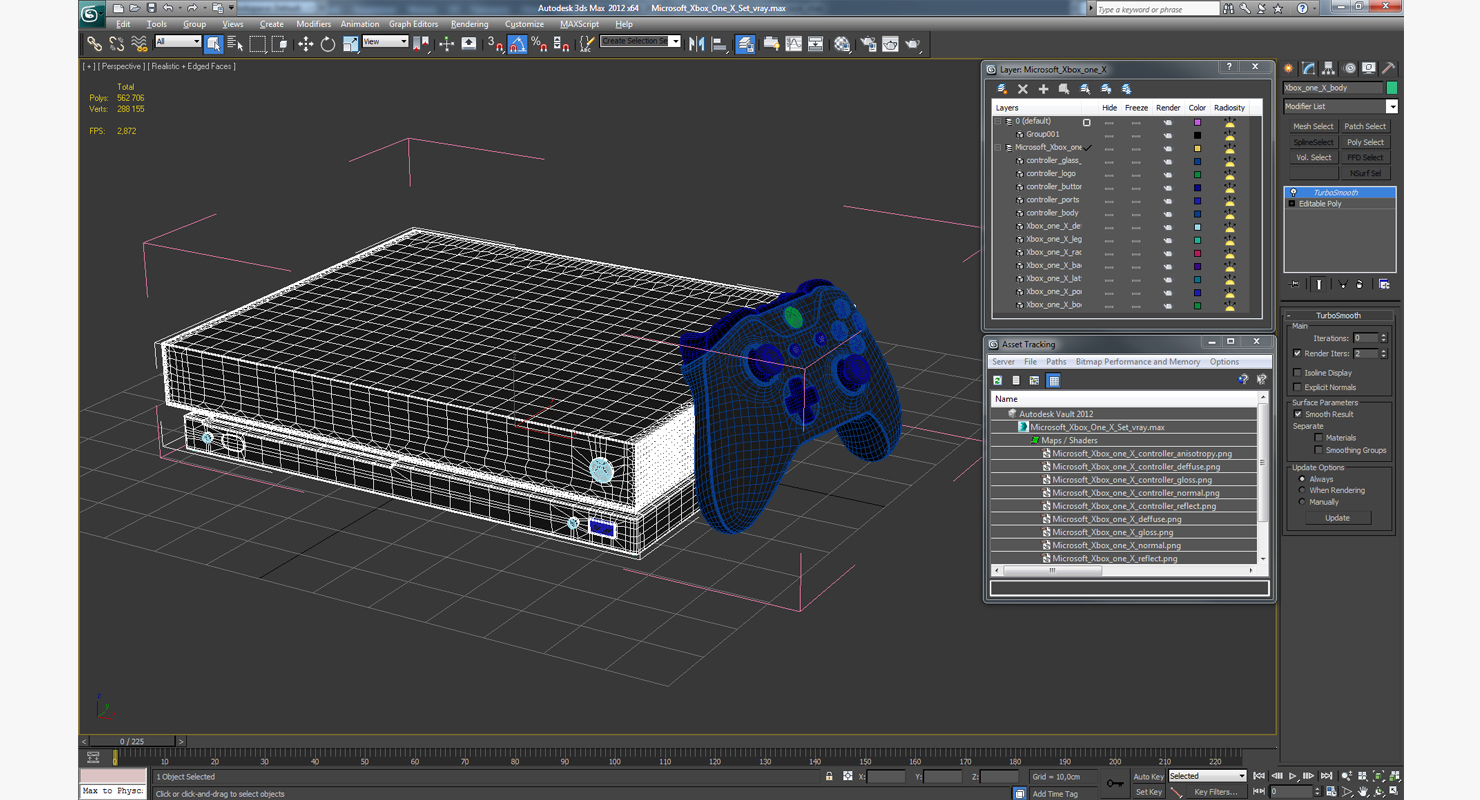Click the Mirror tool icon

pyautogui.click(x=697, y=44)
